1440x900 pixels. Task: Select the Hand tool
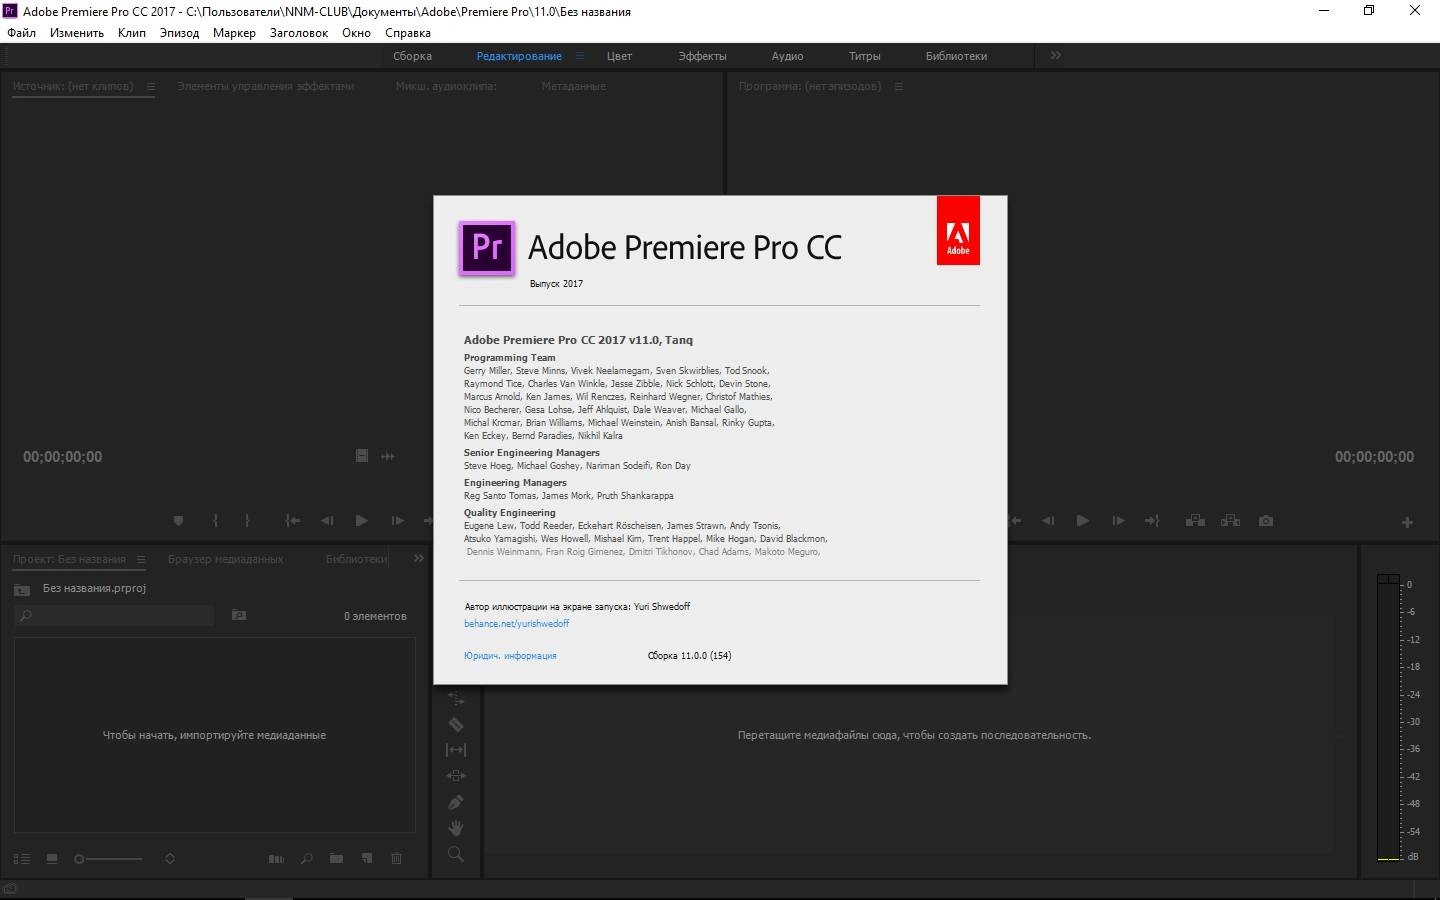tap(456, 828)
